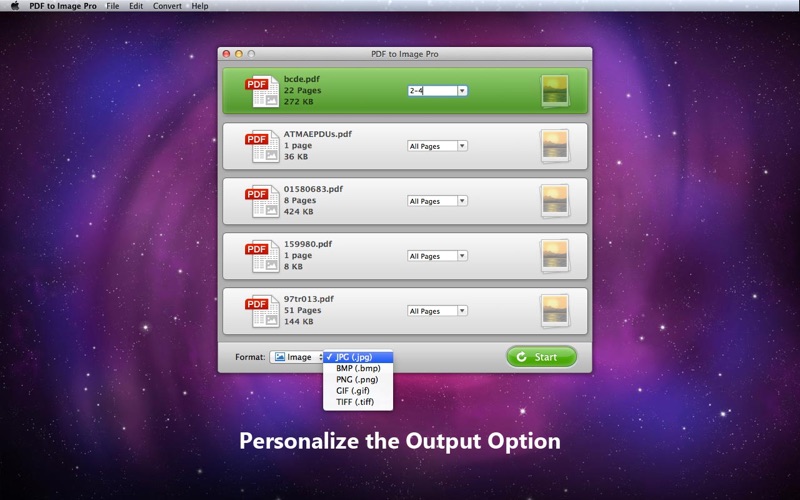
Task: Click the 51 Pages label
Action: pyautogui.click(x=303, y=310)
